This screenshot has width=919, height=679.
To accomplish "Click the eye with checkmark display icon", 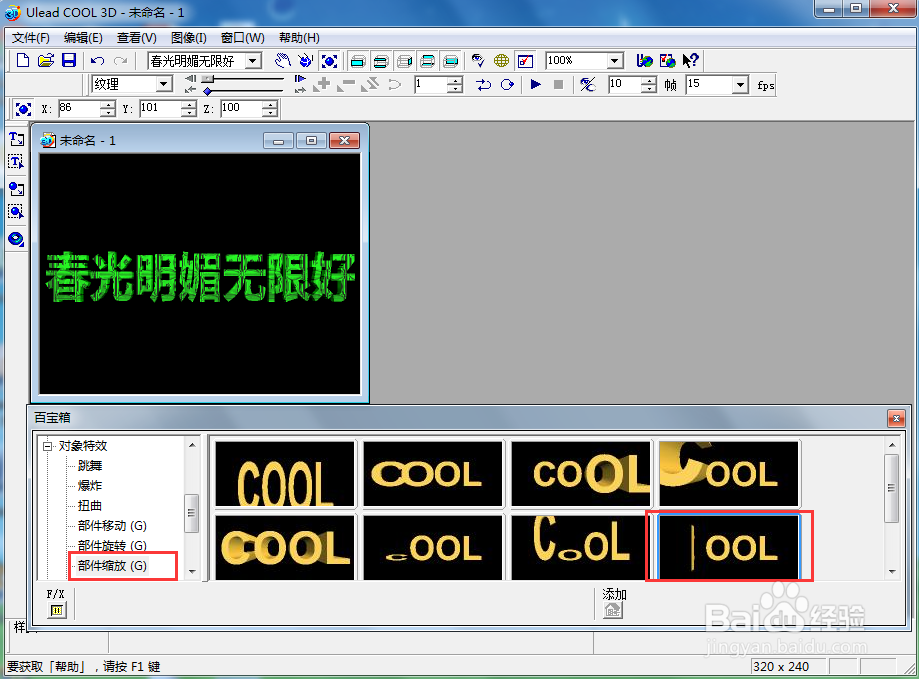I will click(x=478, y=60).
